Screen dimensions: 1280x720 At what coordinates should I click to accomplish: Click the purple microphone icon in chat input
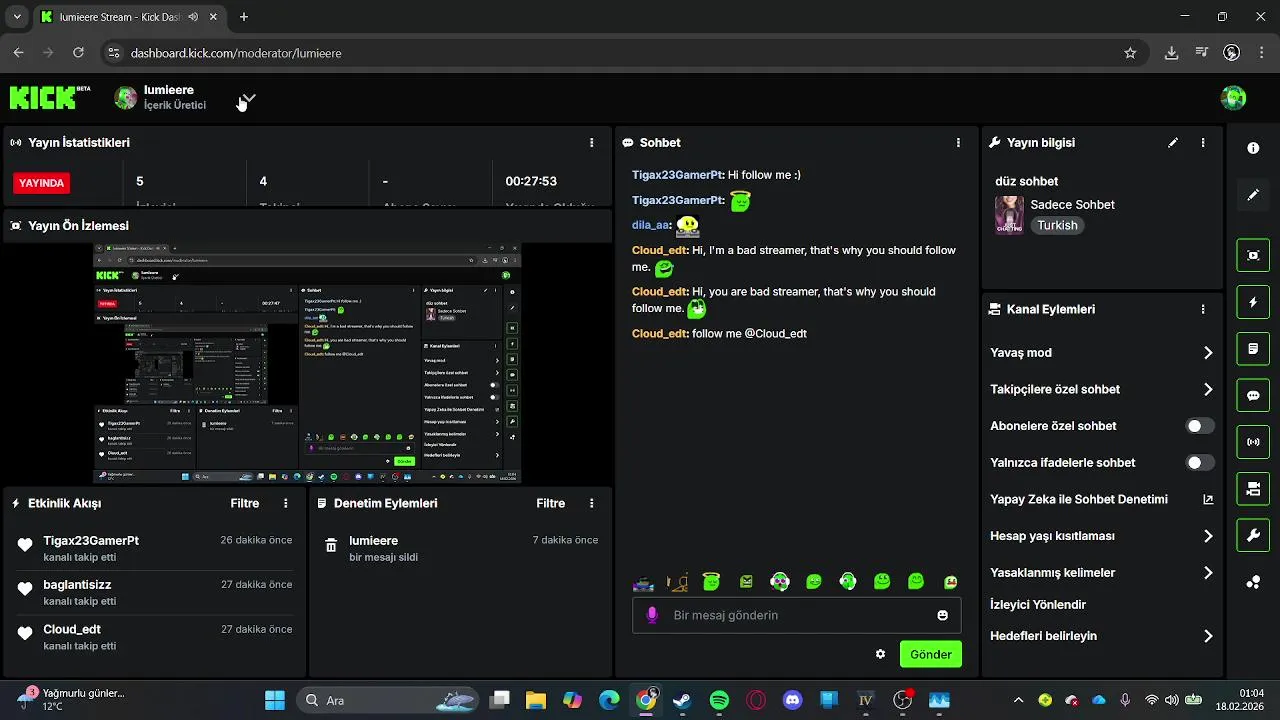(652, 615)
